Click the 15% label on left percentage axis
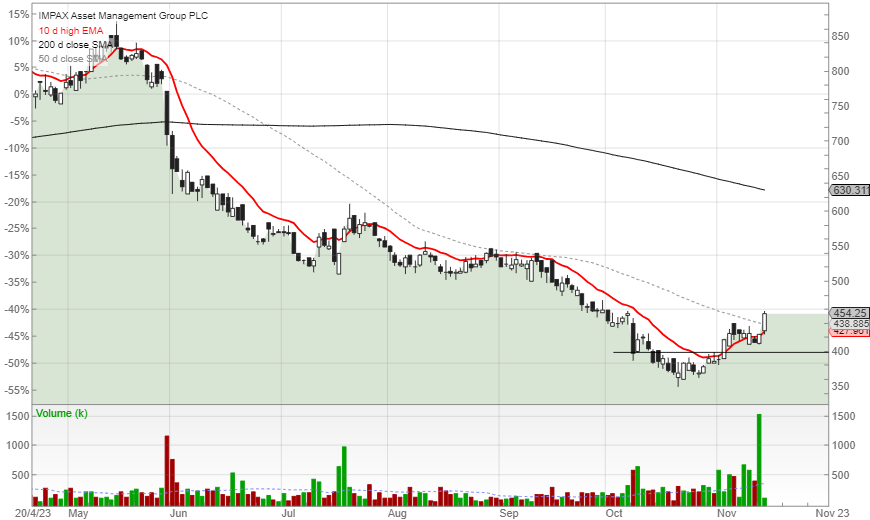This screenshot has width=870, height=520. tap(18, 14)
